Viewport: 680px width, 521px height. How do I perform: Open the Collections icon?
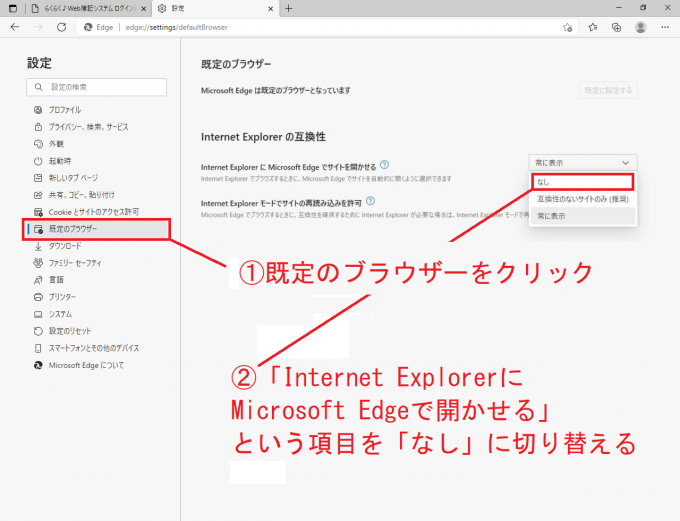pos(616,27)
